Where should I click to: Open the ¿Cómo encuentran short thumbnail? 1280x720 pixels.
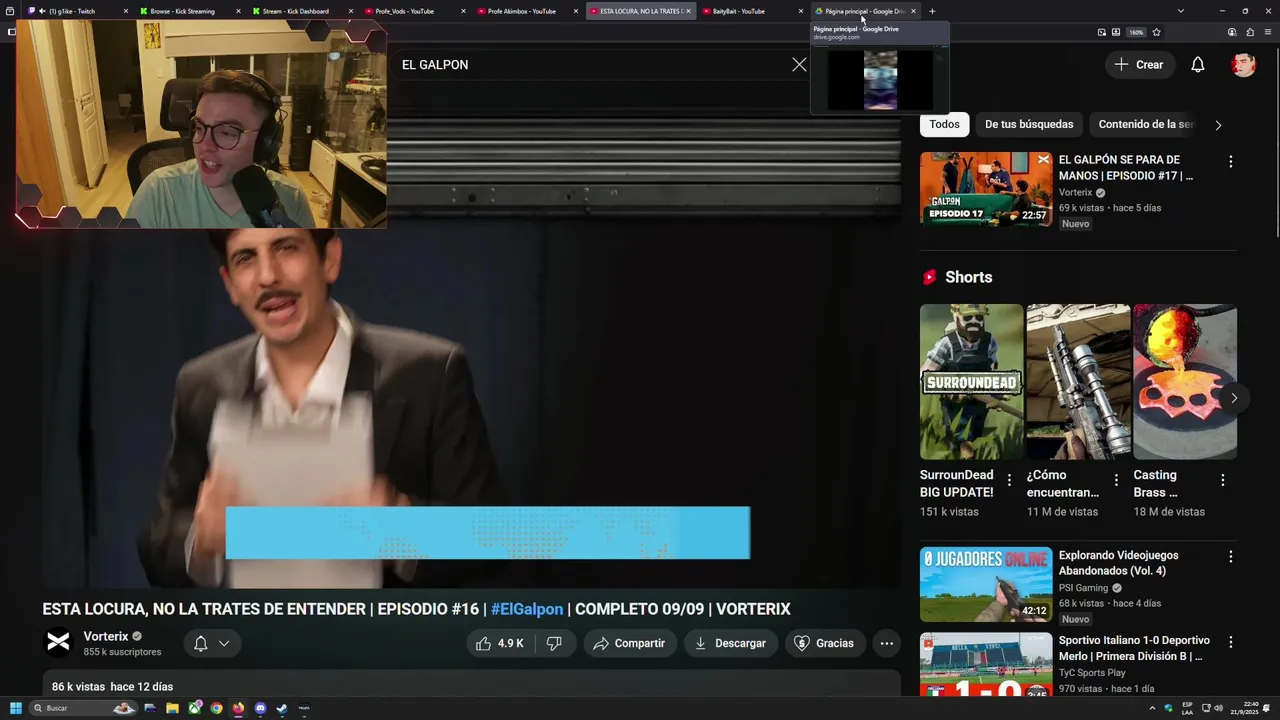pyautogui.click(x=1078, y=381)
